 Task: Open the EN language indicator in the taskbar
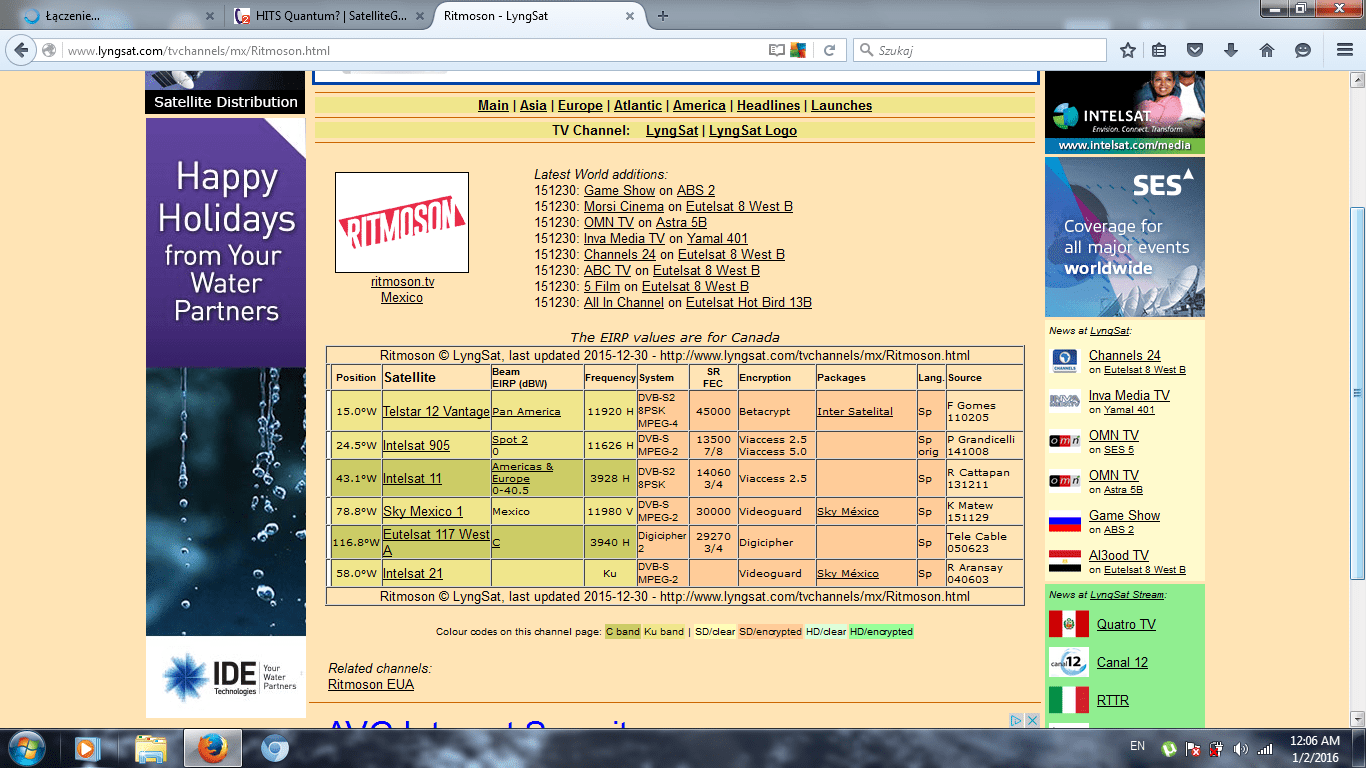pyautogui.click(x=1137, y=746)
